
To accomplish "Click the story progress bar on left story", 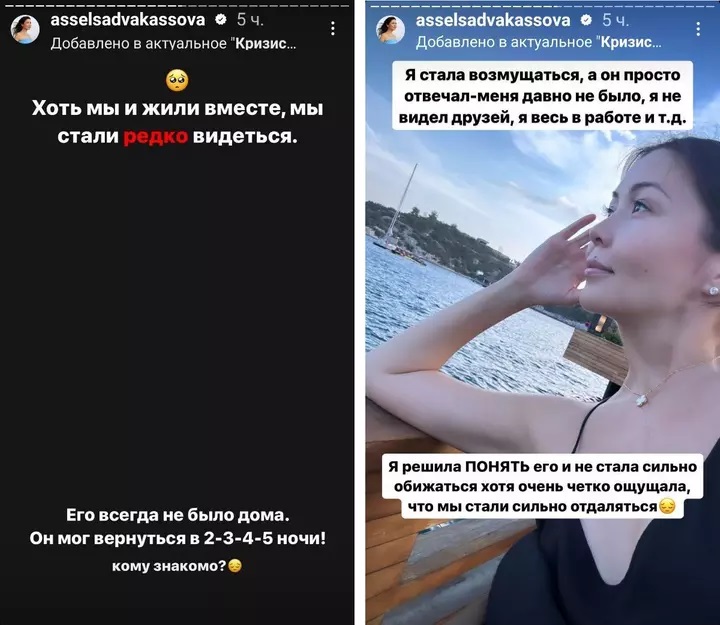I will click(x=177, y=6).
